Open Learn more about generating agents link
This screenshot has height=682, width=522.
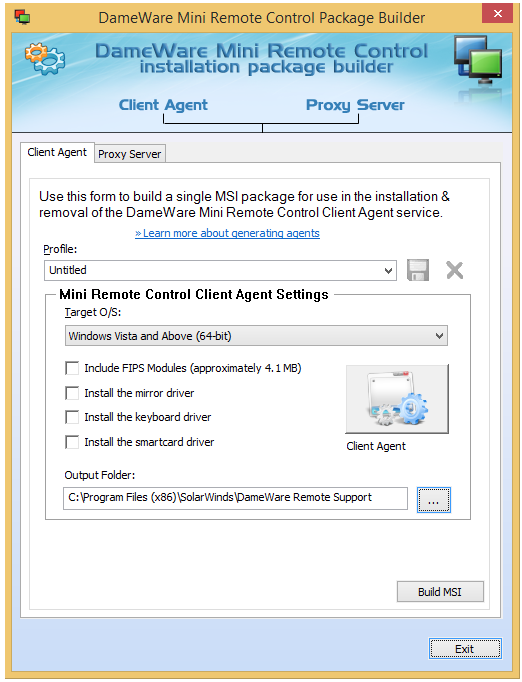point(227,233)
